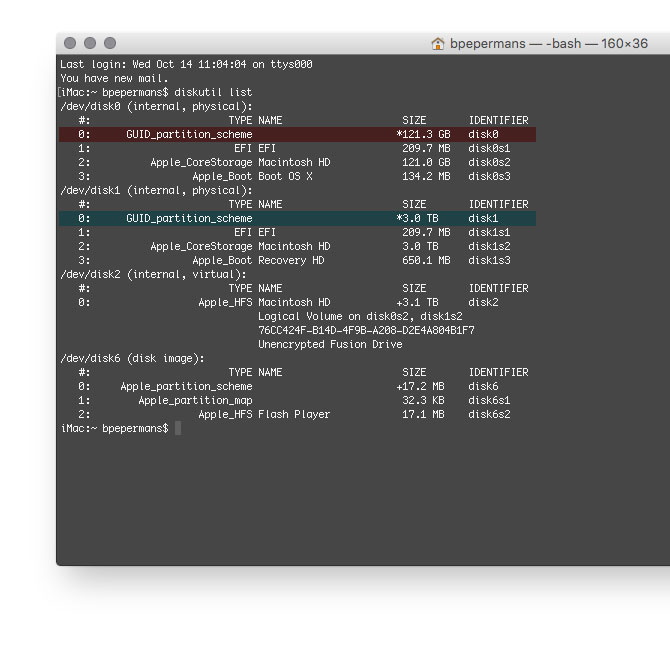Screen dimensions: 670x646
Task: Click 'Apple_HFS' in the disk2 Macintosh HD row
Action: (225, 302)
